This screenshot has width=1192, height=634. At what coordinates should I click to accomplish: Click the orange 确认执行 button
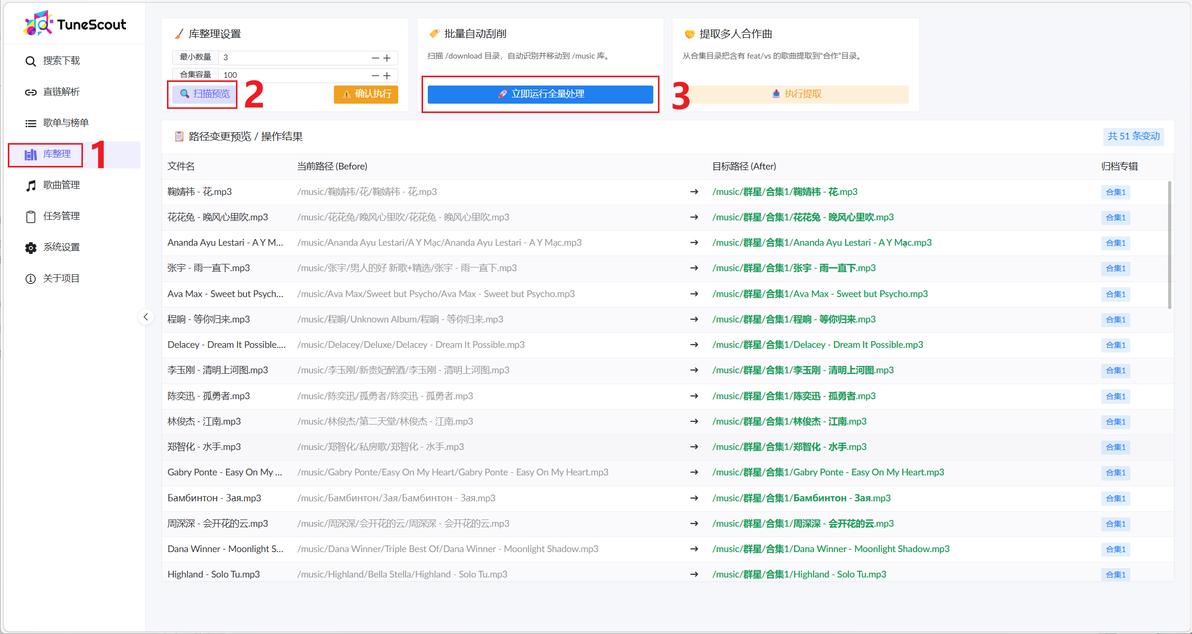coord(366,94)
